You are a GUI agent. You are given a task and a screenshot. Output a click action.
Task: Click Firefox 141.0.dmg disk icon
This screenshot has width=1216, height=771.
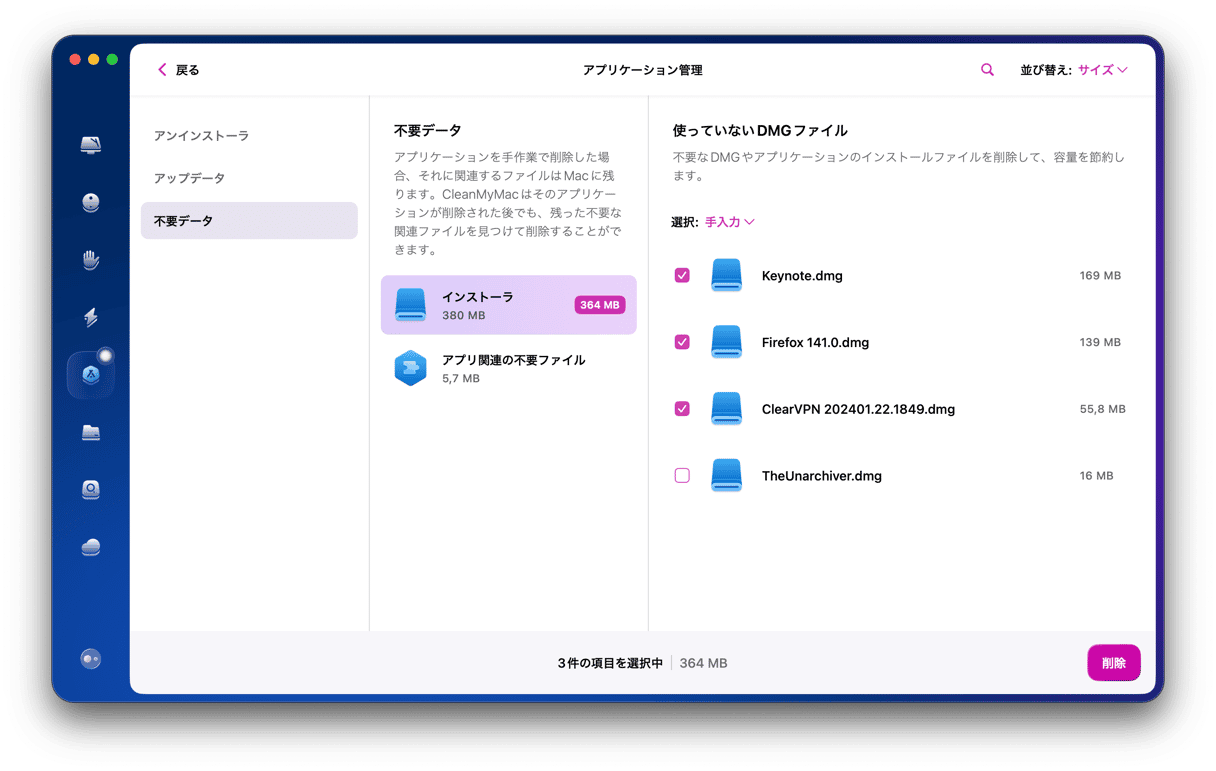(x=727, y=342)
